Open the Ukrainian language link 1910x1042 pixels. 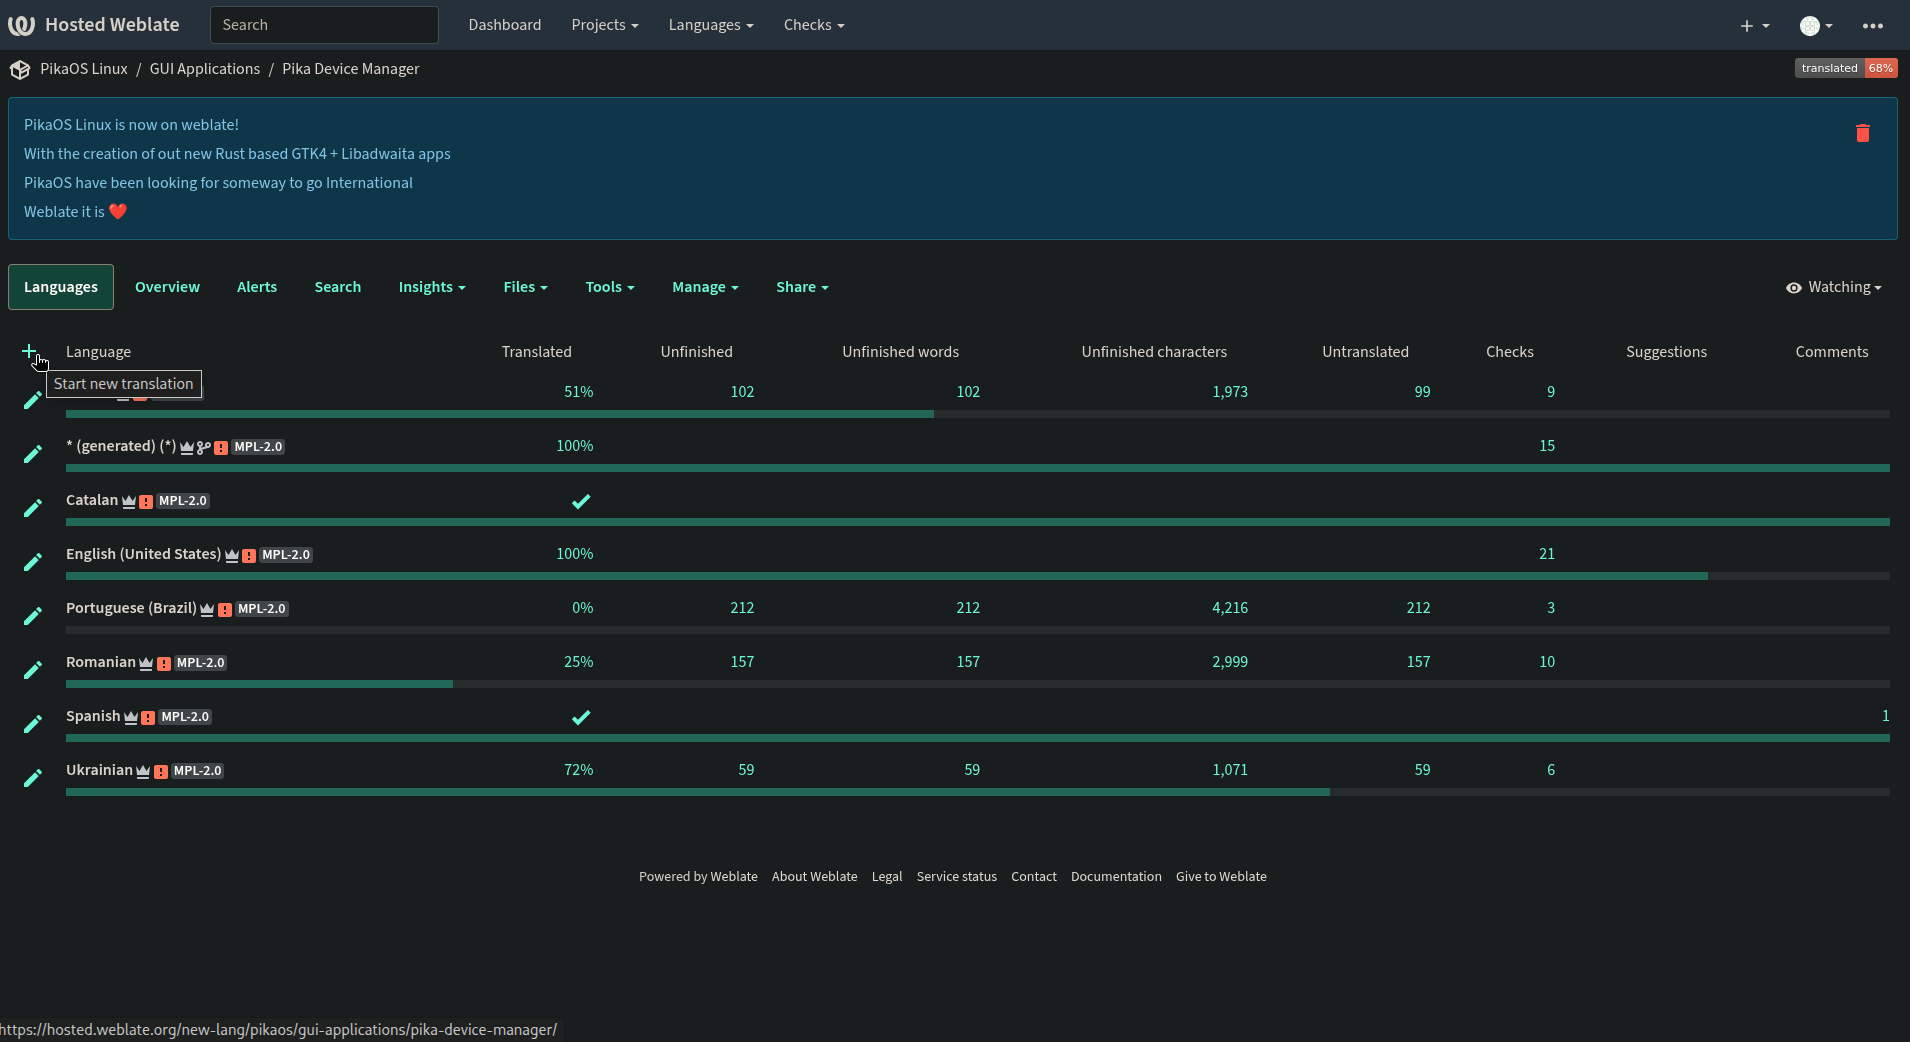(99, 770)
